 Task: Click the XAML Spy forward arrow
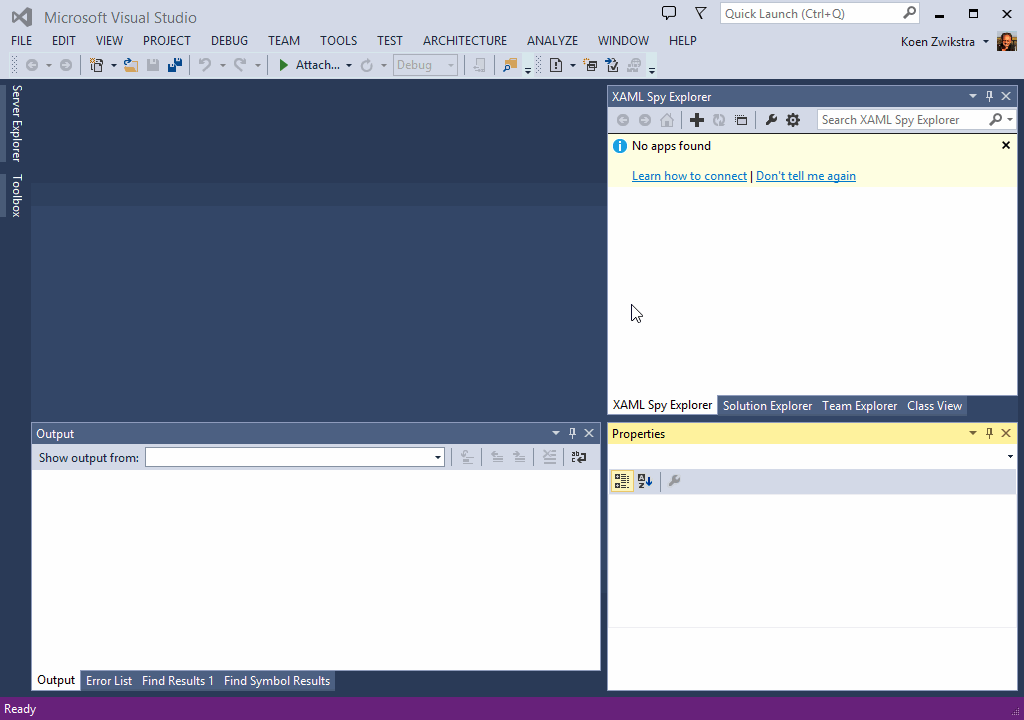[x=645, y=120]
